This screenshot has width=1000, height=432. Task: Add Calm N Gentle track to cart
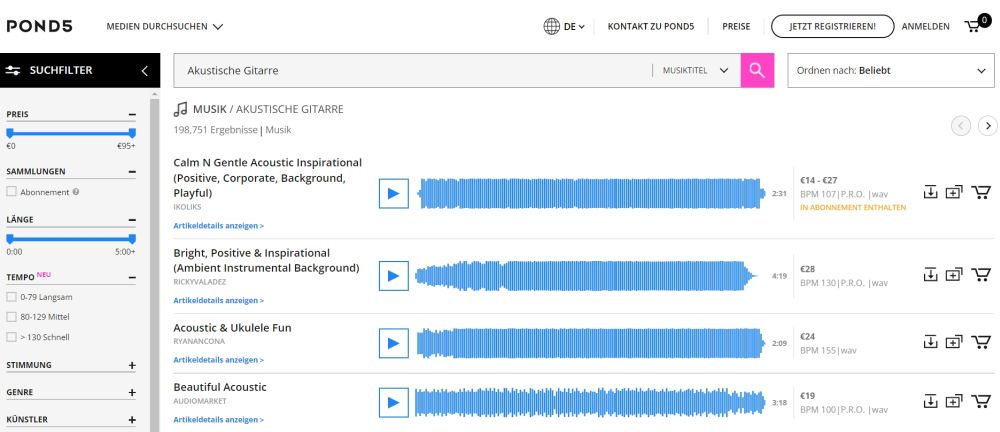(980, 192)
